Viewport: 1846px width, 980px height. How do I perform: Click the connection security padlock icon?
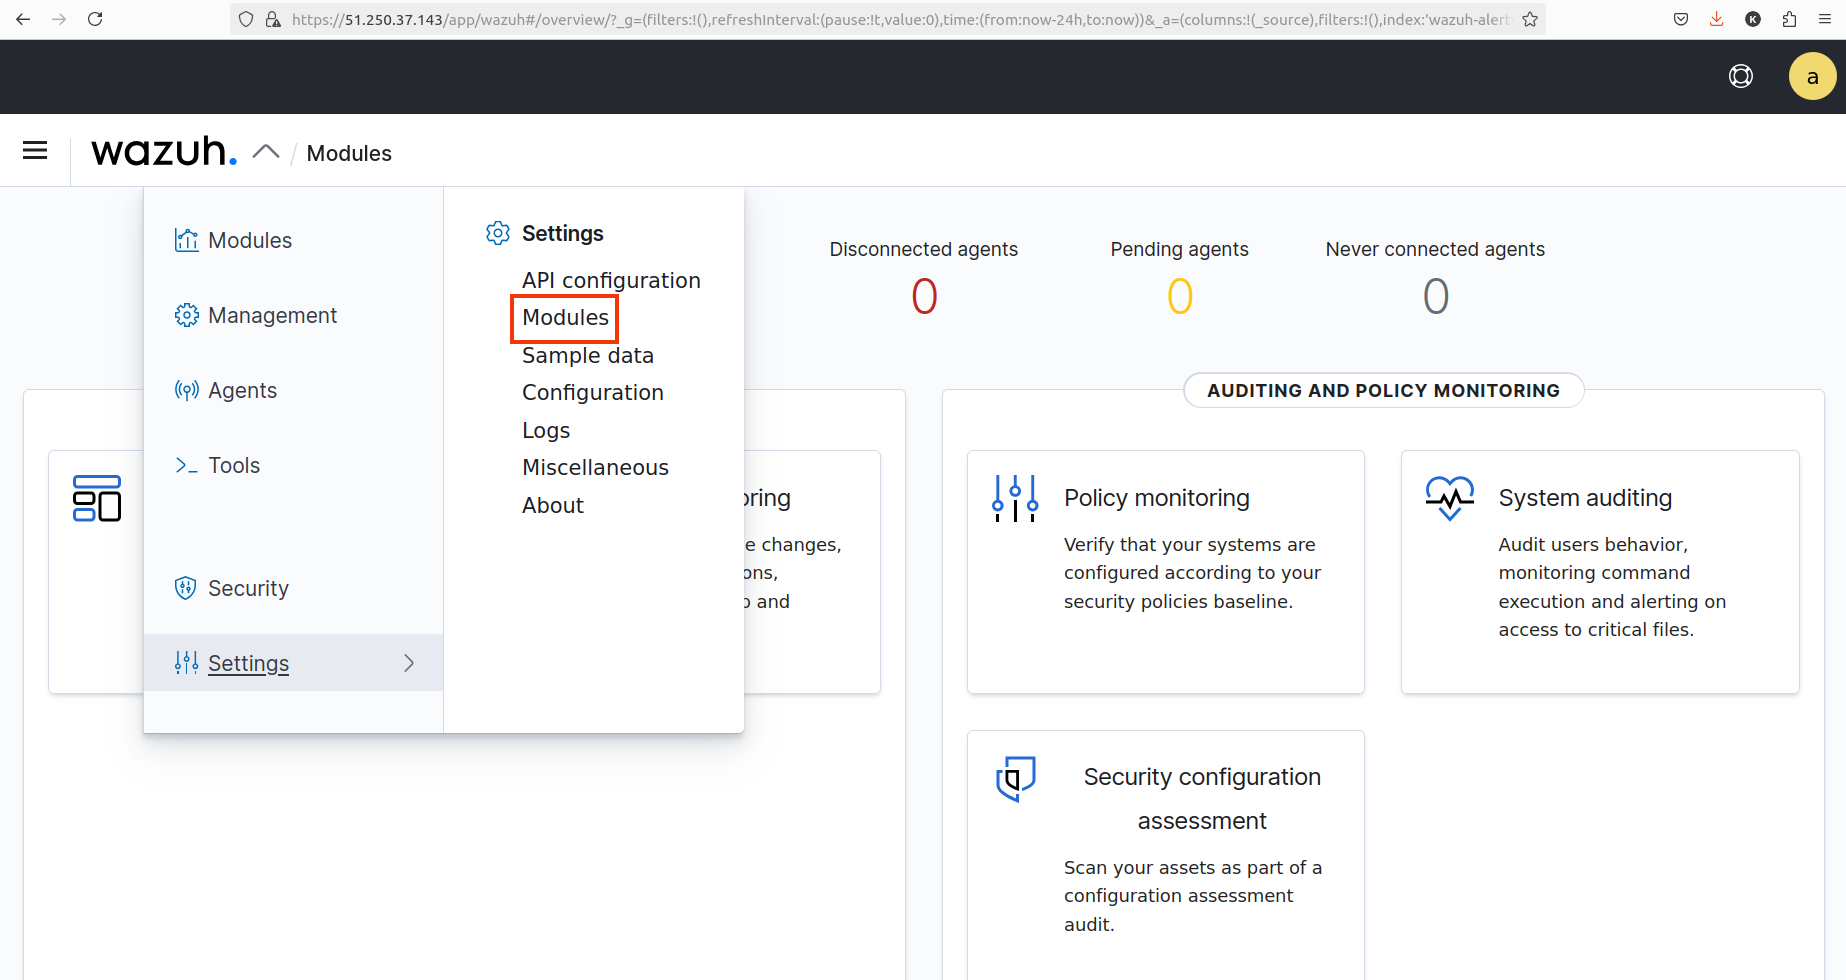(272, 19)
